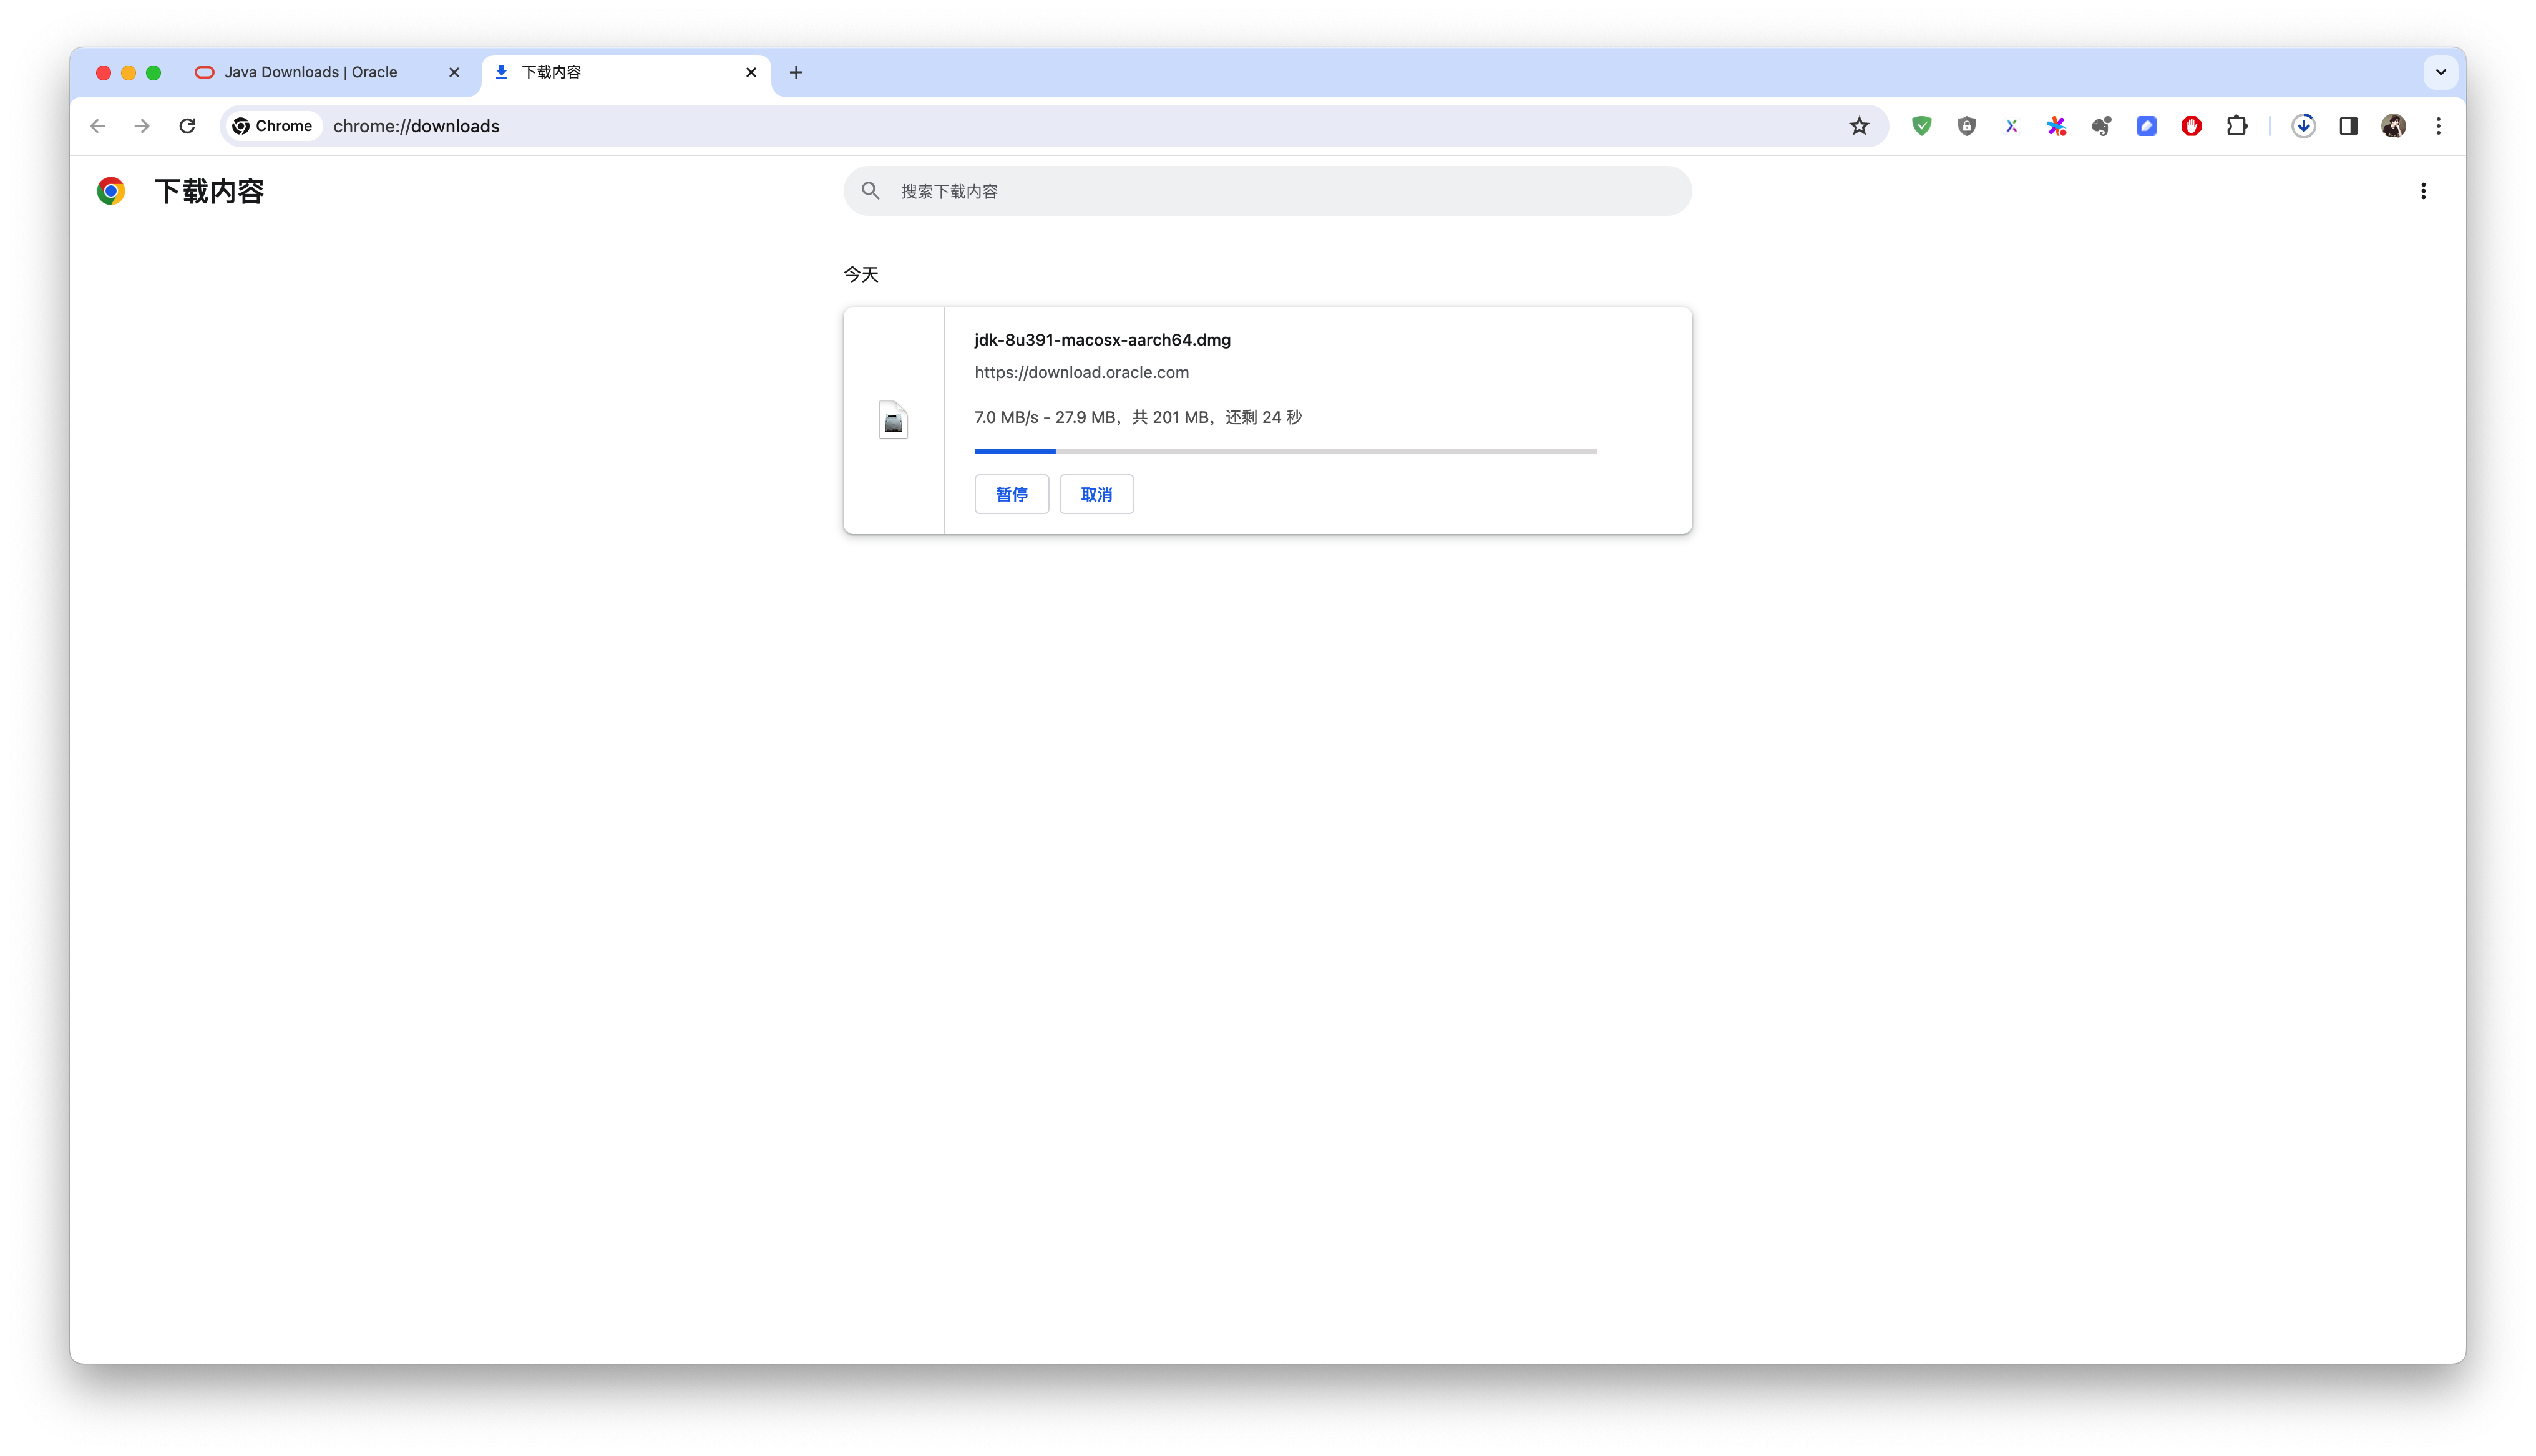2536x1456 pixels.
Task: Click the Opera or ad-block red icon
Action: point(2190,125)
